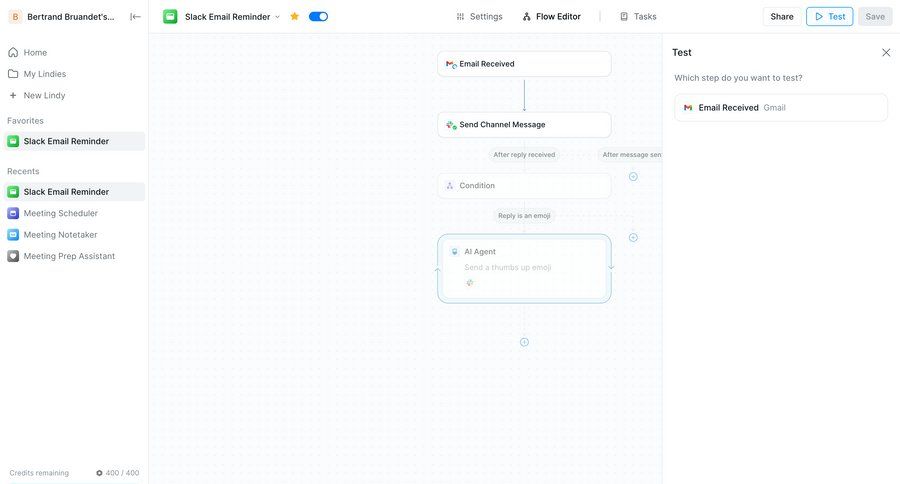Click the Gmail icon on Email Received node

point(451,64)
